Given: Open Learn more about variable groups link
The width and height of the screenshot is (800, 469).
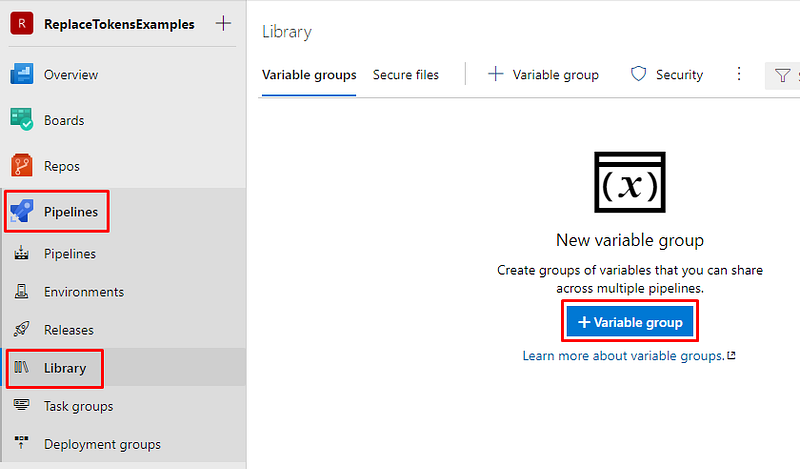Looking at the screenshot, I should 623,356.
